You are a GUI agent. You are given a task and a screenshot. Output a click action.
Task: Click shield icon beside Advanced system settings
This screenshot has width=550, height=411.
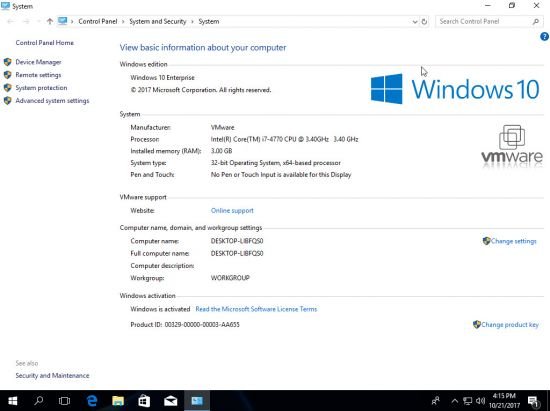tap(8, 101)
